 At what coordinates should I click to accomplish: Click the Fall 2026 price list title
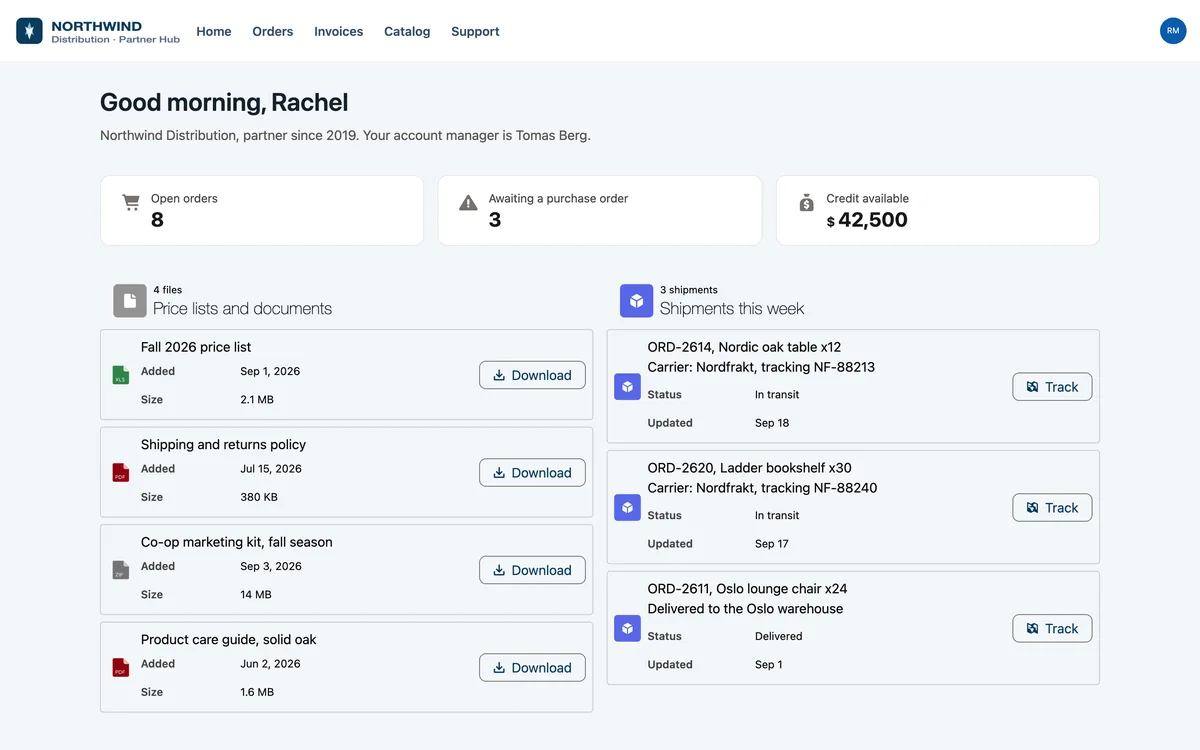coord(196,347)
